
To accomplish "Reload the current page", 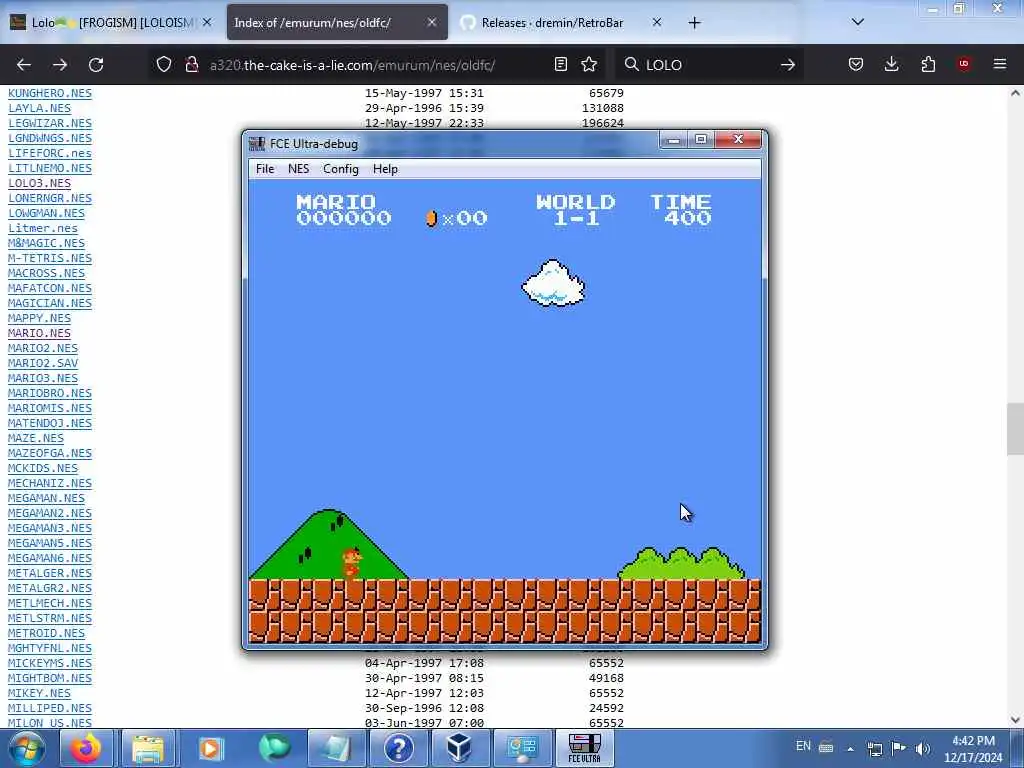I will tap(96, 65).
